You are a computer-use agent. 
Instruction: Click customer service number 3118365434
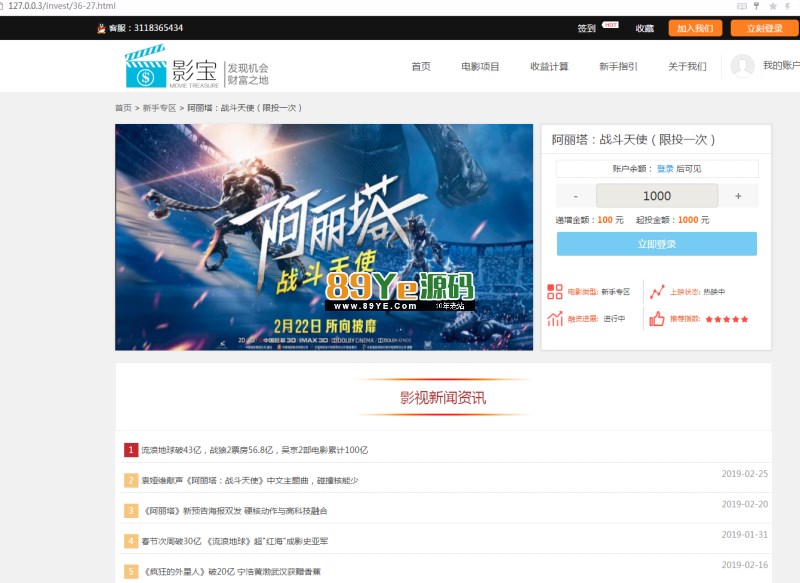click(158, 28)
